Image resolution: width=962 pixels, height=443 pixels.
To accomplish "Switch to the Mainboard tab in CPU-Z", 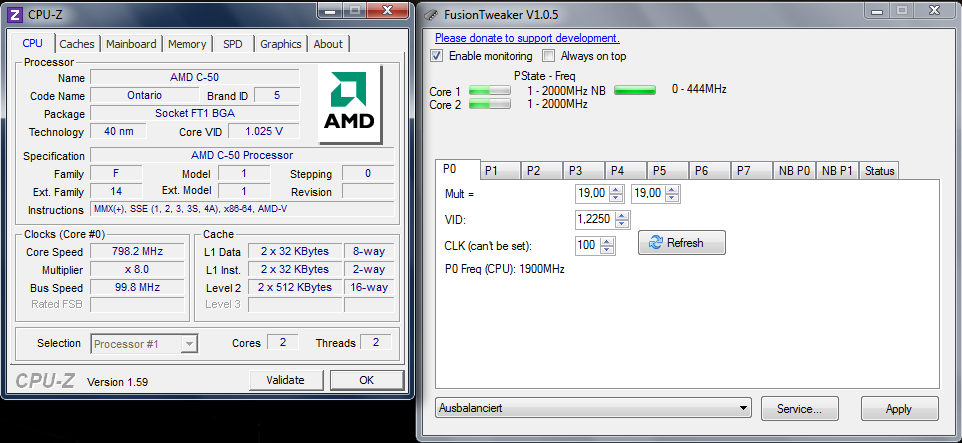I will click(x=131, y=44).
